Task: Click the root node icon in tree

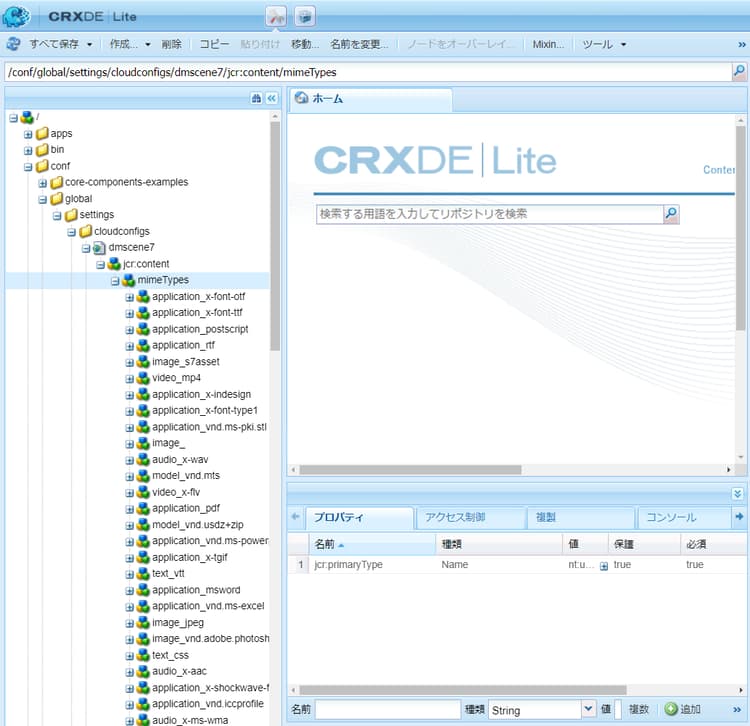Action: 27,117
